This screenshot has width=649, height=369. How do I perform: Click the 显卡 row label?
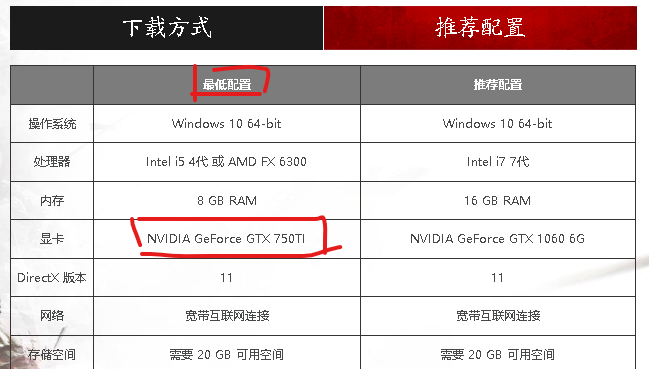pos(52,239)
